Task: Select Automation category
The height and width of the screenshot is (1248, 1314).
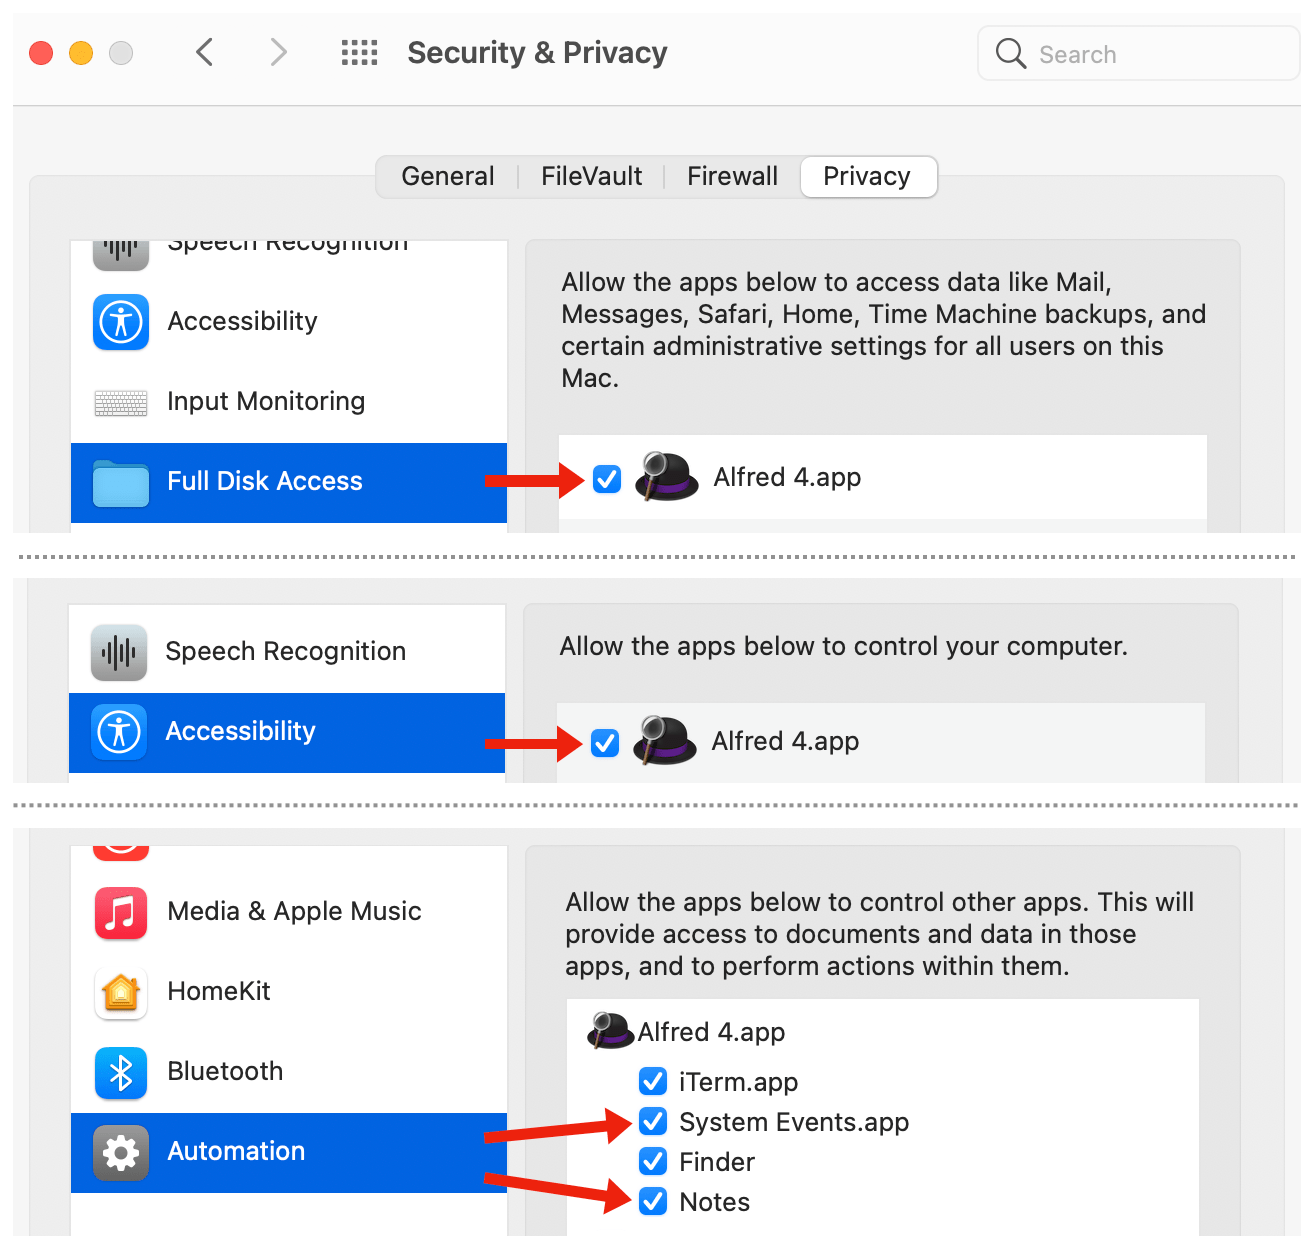Action: click(x=289, y=1153)
